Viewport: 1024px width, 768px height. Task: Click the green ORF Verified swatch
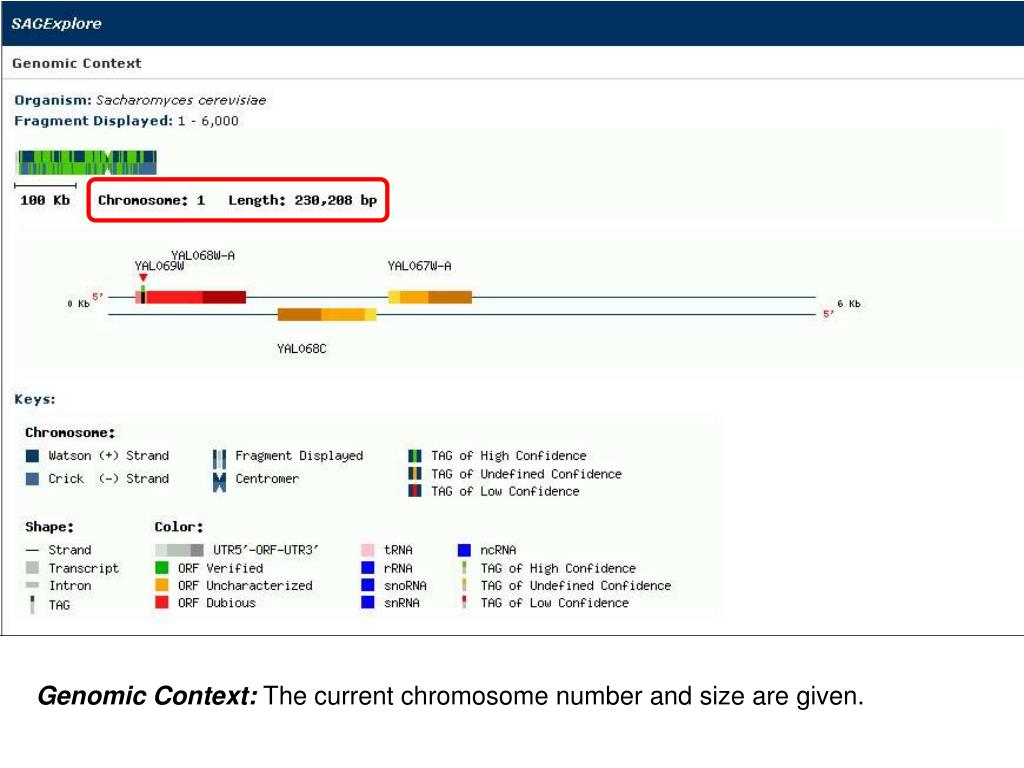coord(162,568)
